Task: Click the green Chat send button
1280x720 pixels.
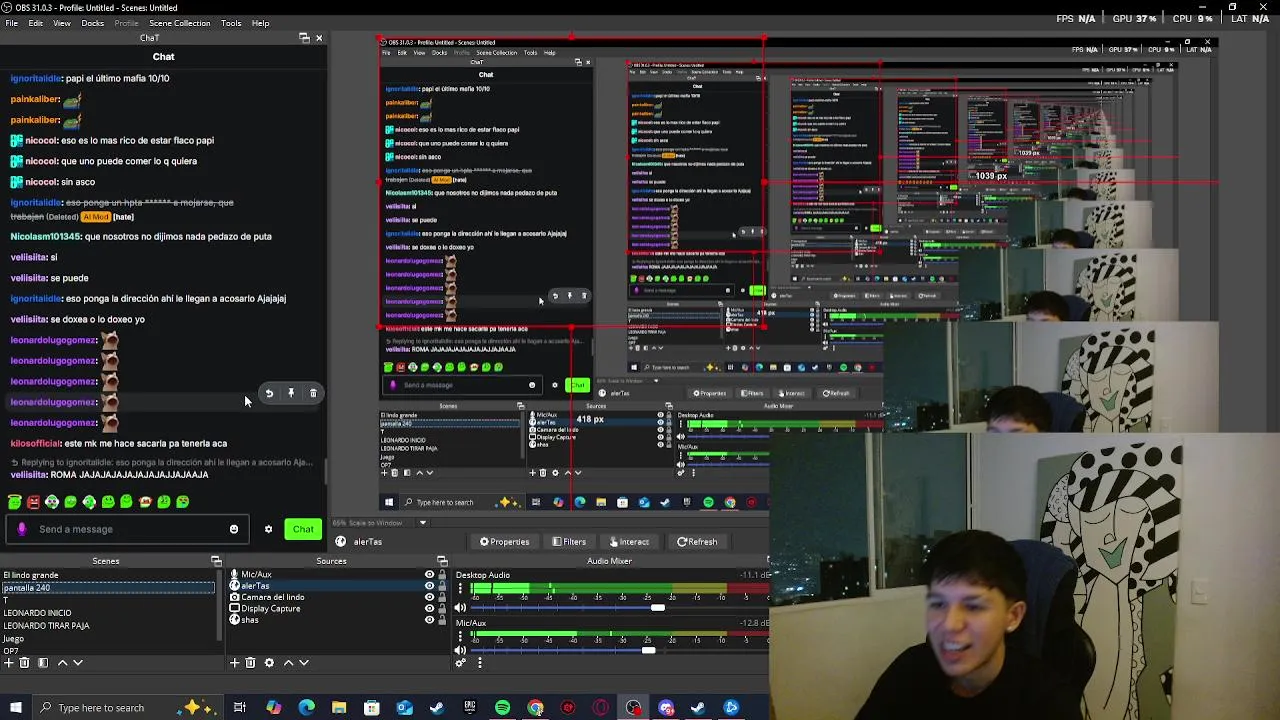Action: (303, 529)
